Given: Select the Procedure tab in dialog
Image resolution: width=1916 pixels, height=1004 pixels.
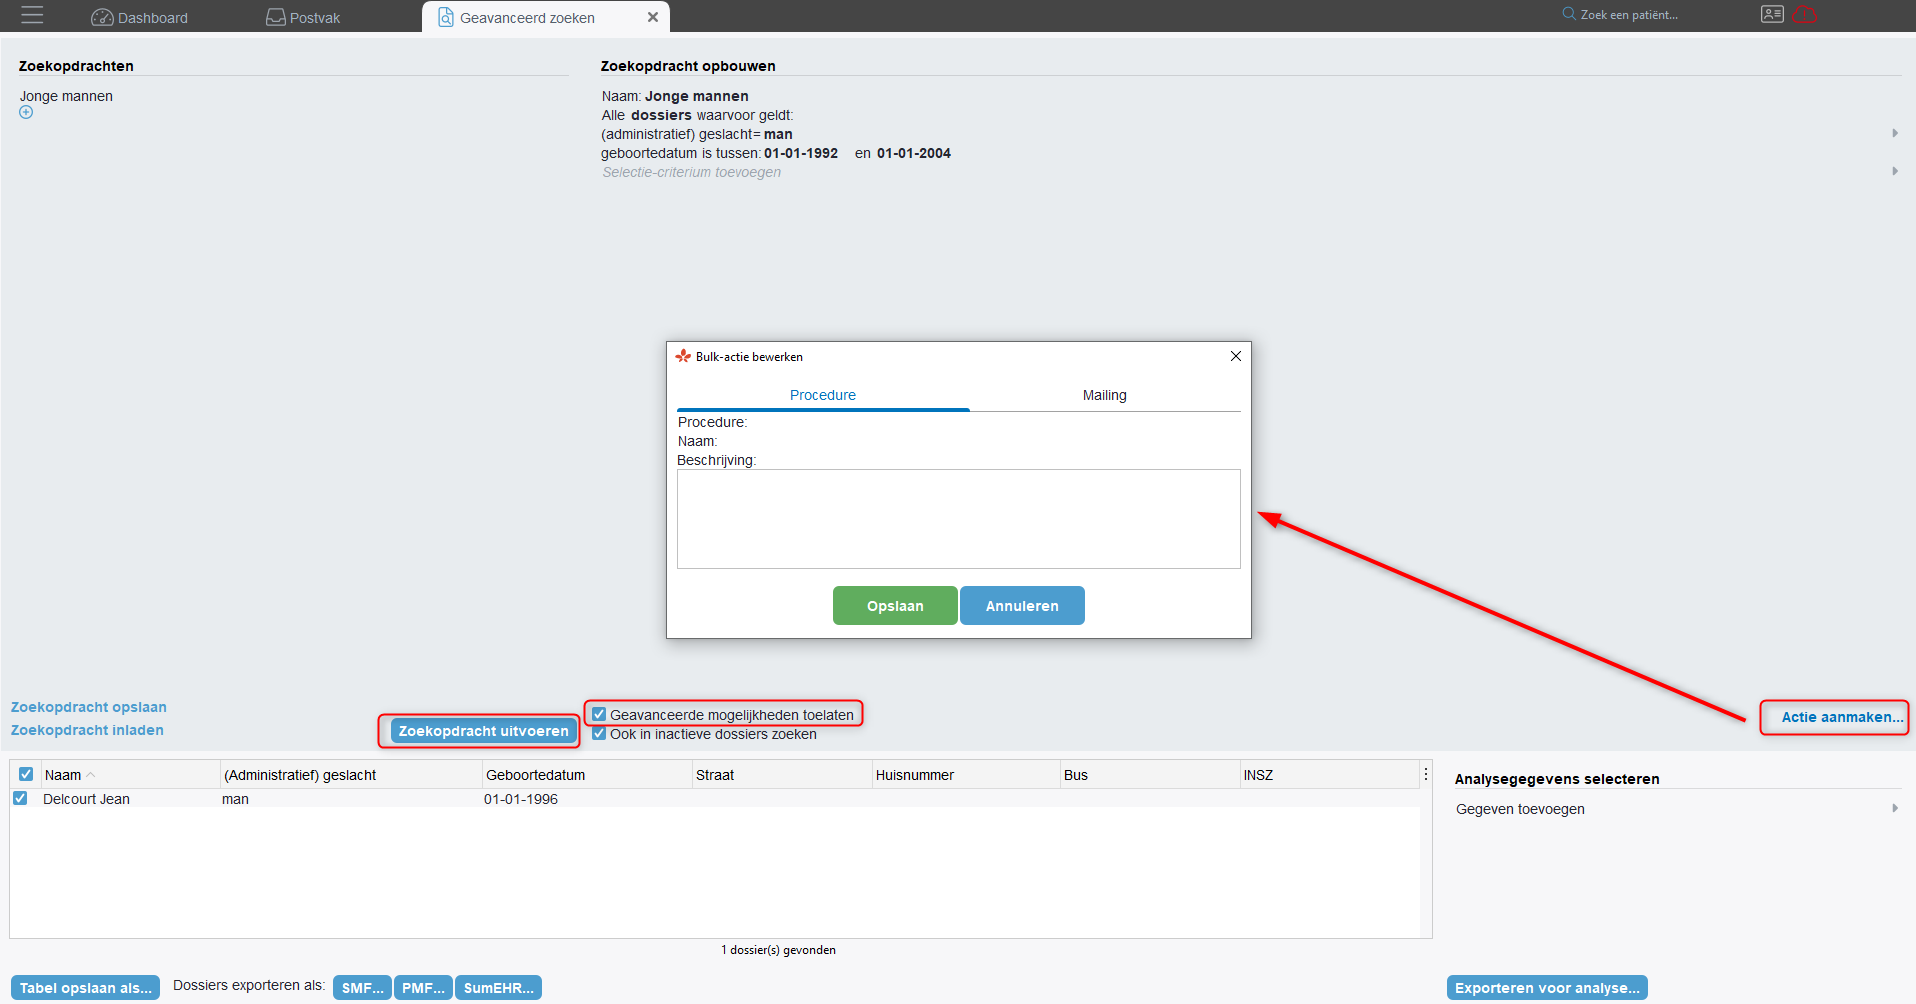Looking at the screenshot, I should tap(823, 395).
